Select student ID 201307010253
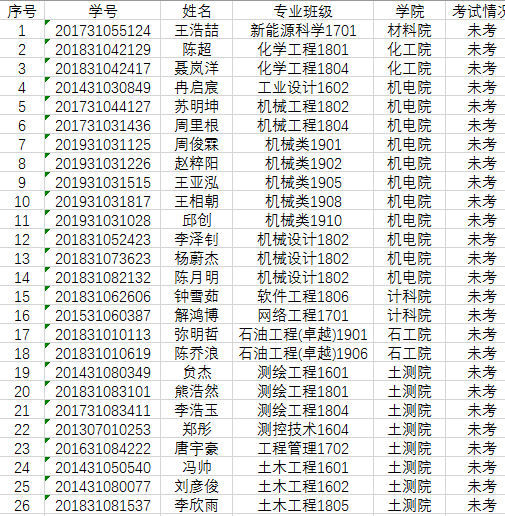This screenshot has height=516, width=505. 103,428
